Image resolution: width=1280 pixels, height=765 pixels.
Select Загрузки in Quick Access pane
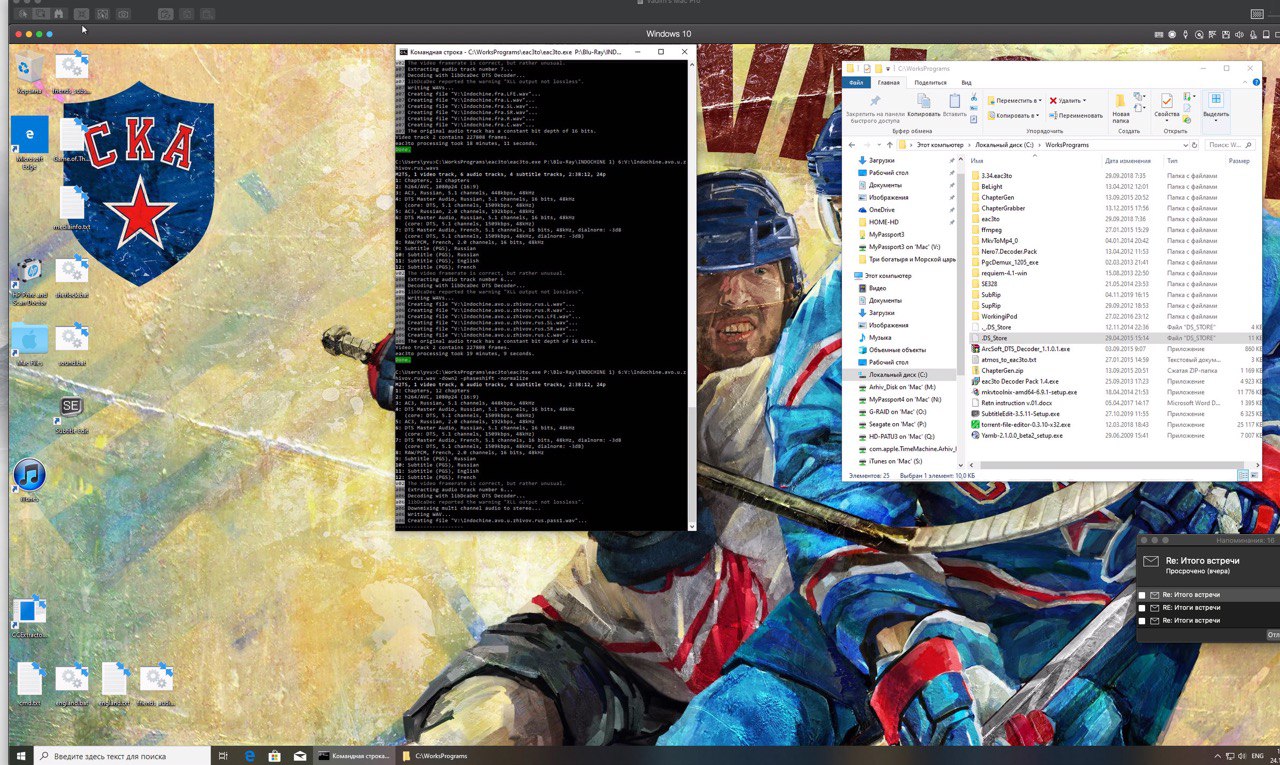pos(881,160)
